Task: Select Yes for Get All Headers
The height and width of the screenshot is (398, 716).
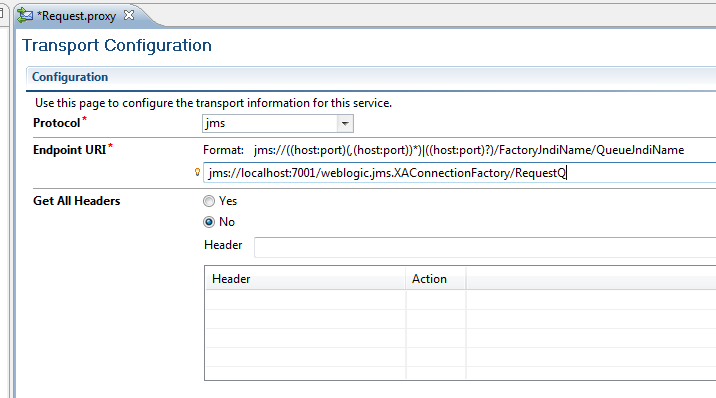Action: 209,201
